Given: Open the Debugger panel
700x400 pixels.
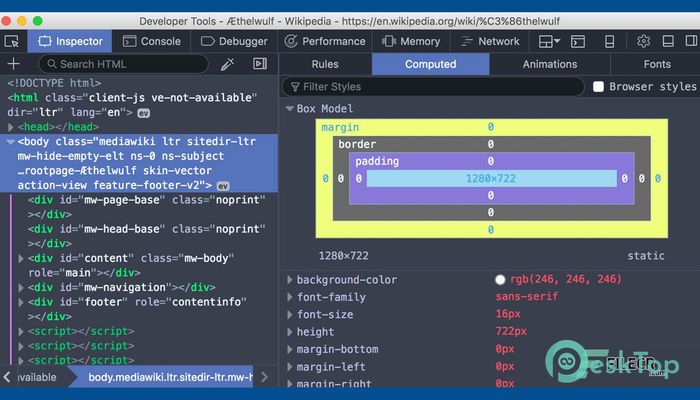Looking at the screenshot, I should tap(234, 42).
